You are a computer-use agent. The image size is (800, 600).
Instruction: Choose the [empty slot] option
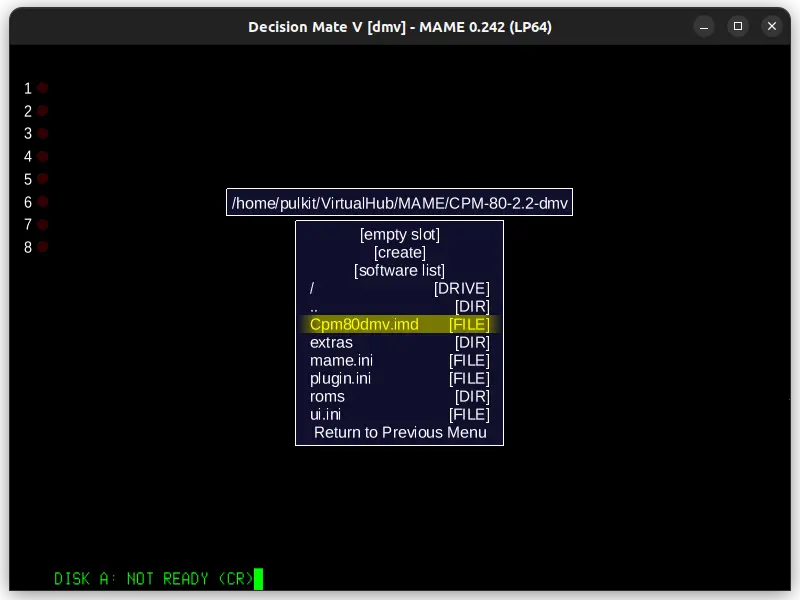[399, 234]
